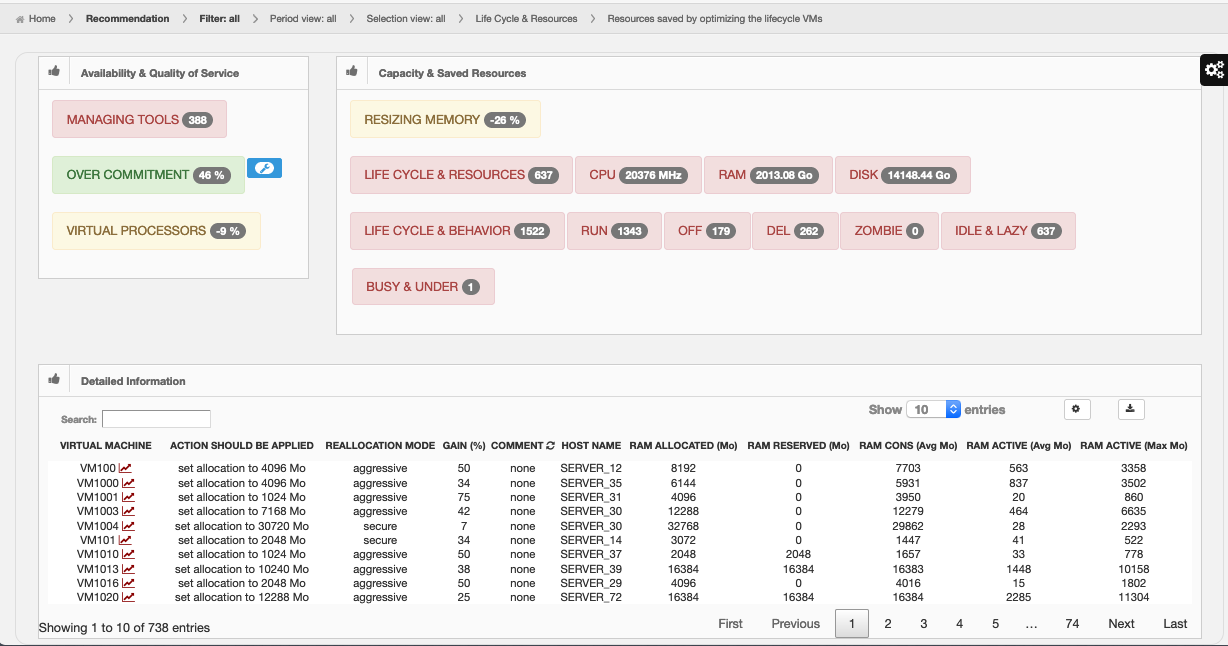Screen dimensions: 1228x646
Task: Click 'set allocation to 30720 Mo' cell
Action: (242, 526)
